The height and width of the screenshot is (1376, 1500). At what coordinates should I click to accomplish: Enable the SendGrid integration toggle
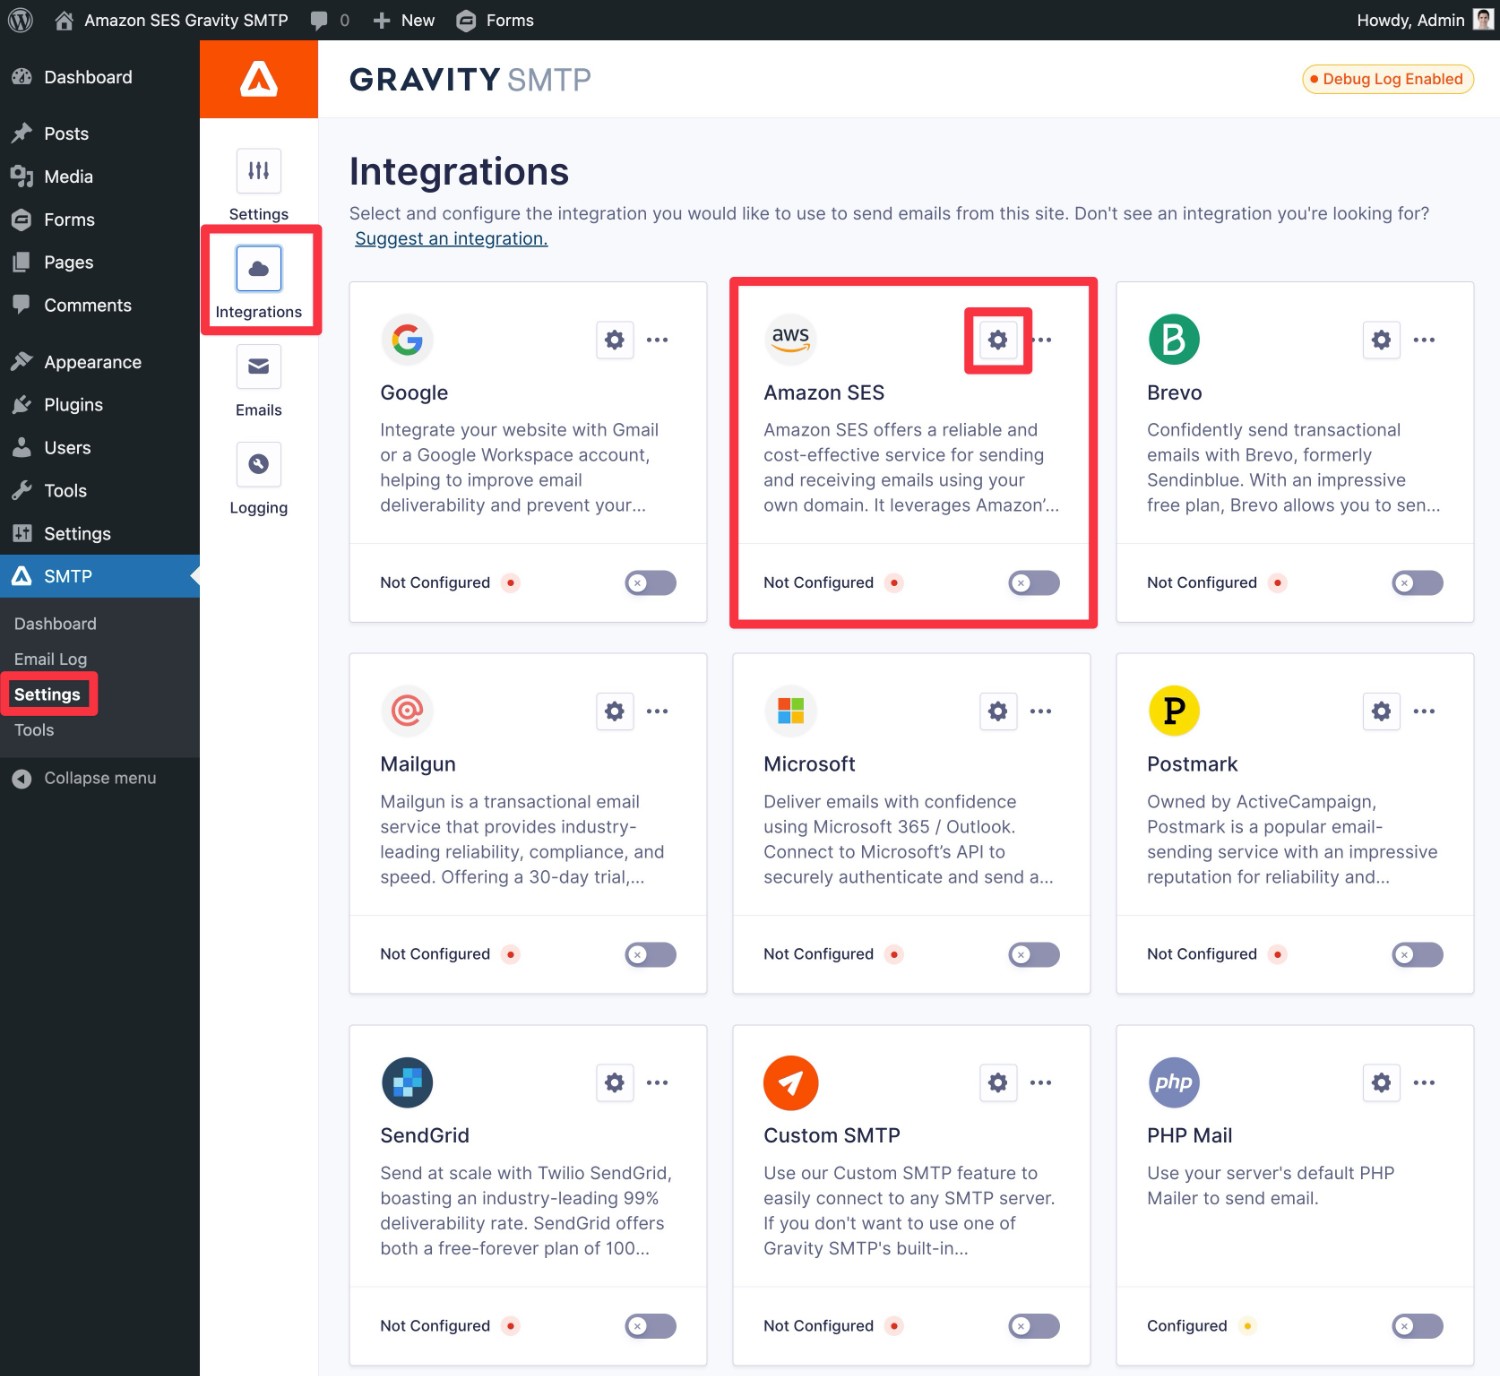[x=651, y=1326]
